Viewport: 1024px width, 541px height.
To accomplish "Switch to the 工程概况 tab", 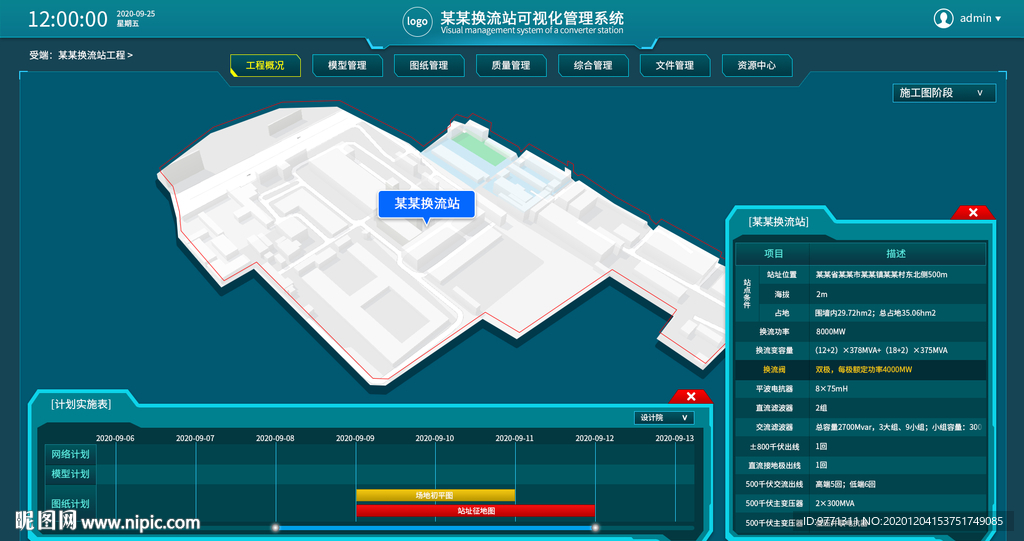I will (x=265, y=66).
